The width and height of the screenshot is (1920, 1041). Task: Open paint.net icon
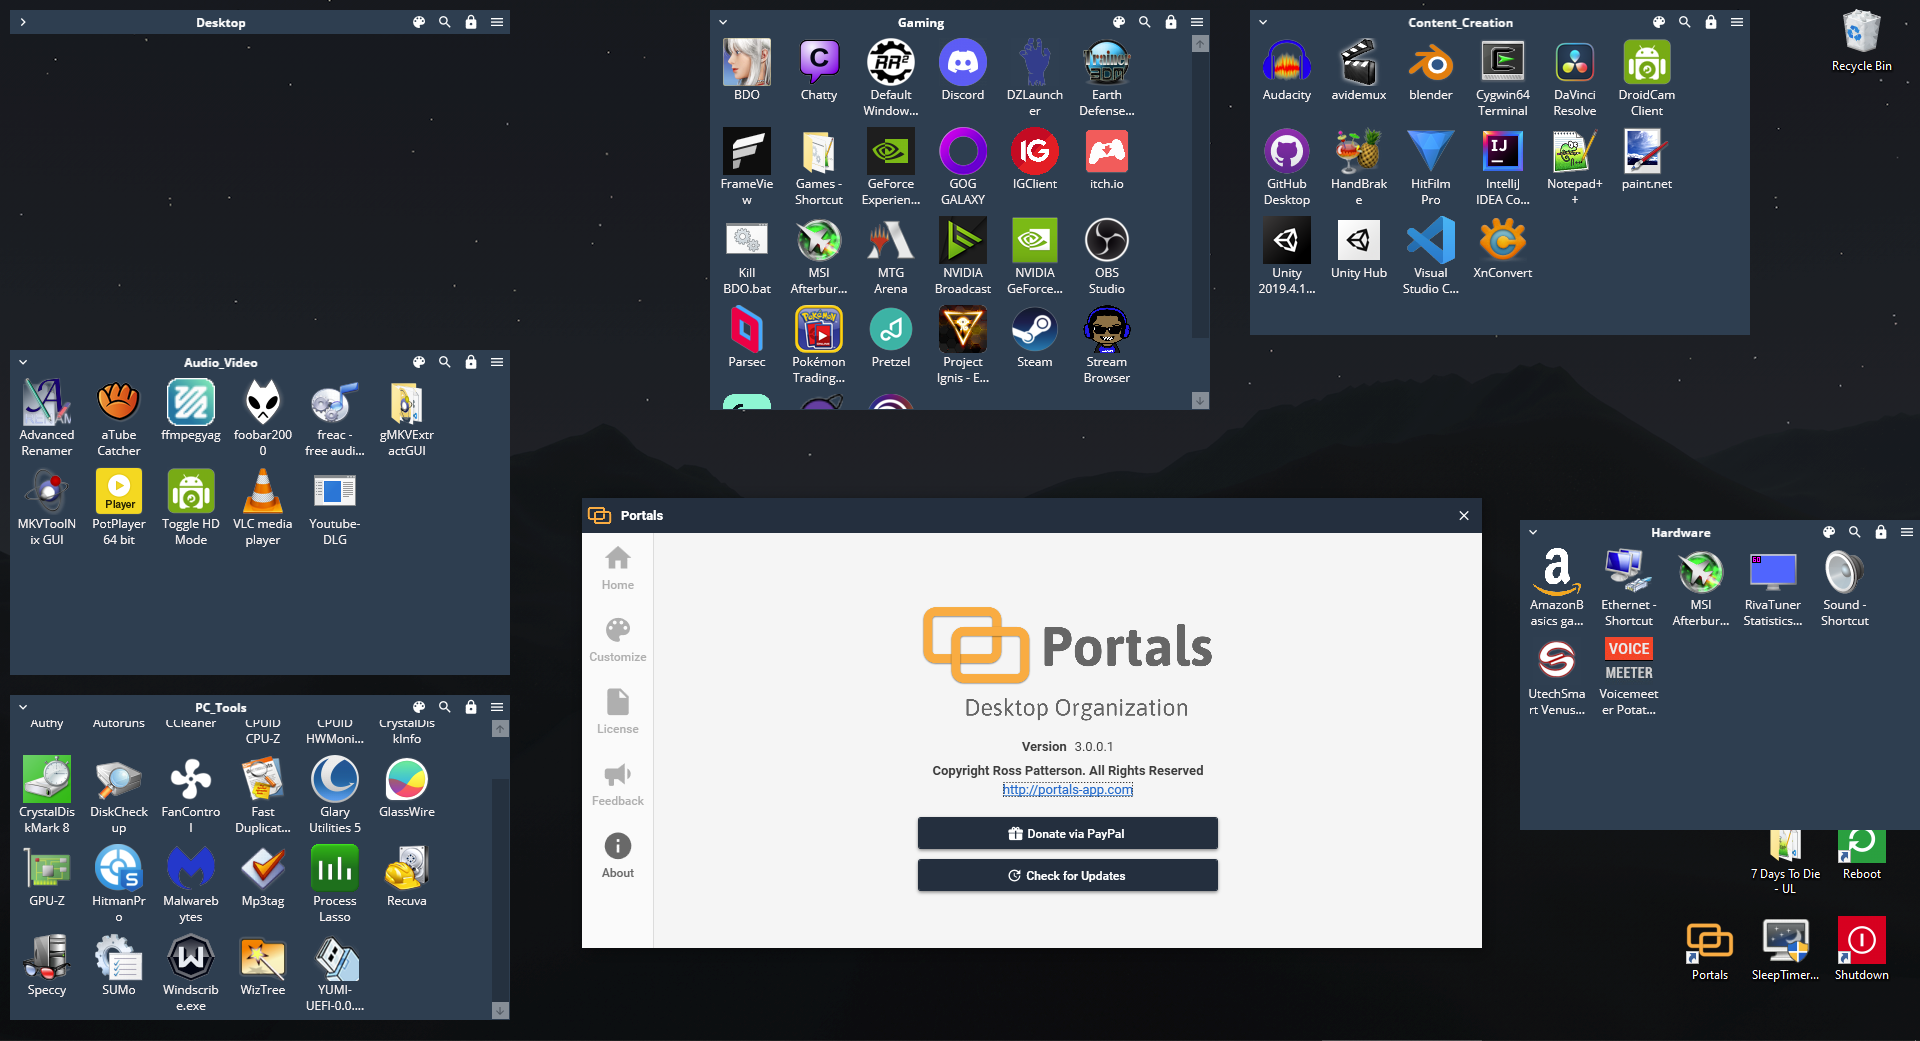1646,160
